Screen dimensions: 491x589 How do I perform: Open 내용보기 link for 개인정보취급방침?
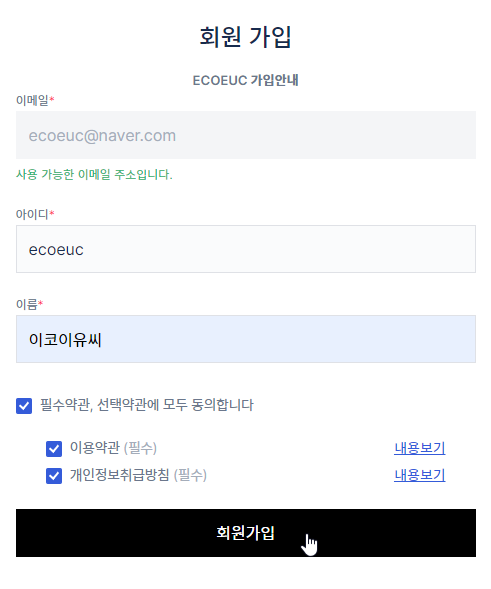420,476
